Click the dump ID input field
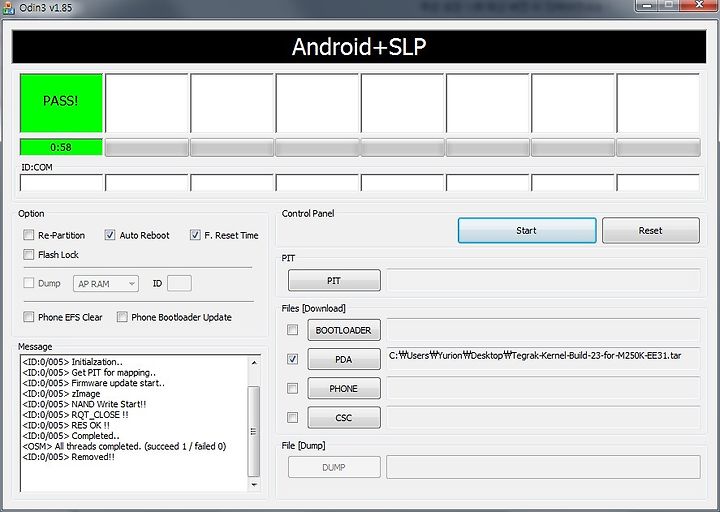This screenshot has width=720, height=512. tap(180, 283)
